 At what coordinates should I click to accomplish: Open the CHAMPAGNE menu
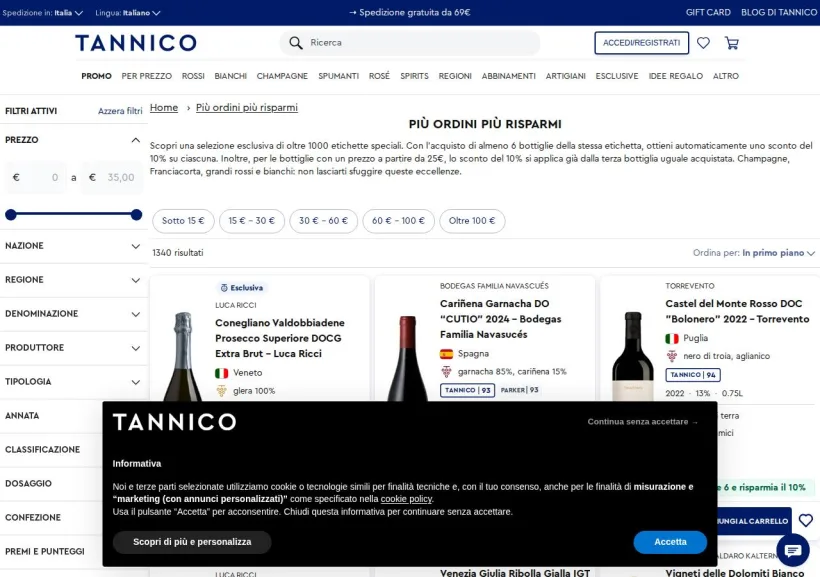click(x=282, y=76)
